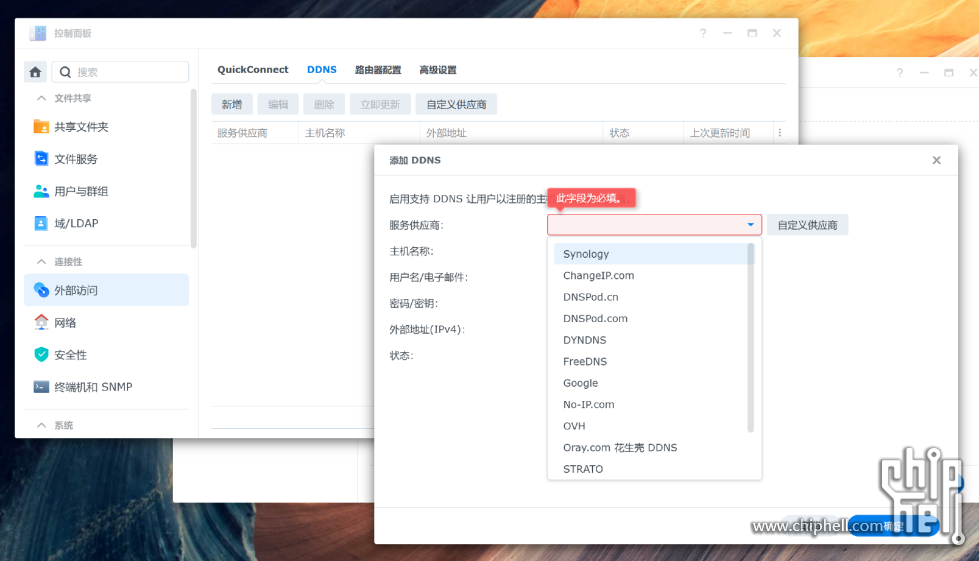Image resolution: width=979 pixels, height=561 pixels.
Task: Select DNSPod.com from provider list
Action: click(x=651, y=318)
